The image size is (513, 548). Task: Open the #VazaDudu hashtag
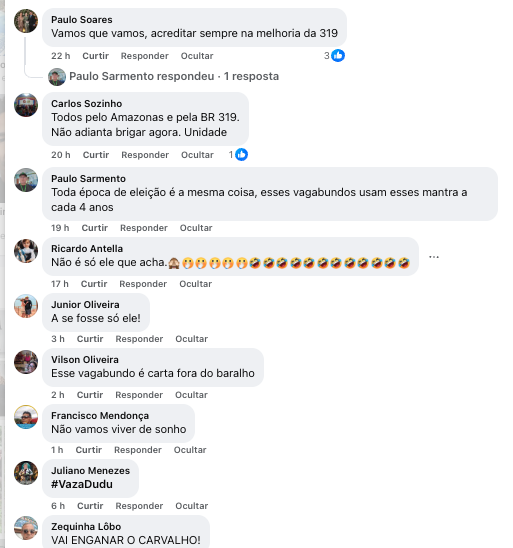click(x=82, y=484)
